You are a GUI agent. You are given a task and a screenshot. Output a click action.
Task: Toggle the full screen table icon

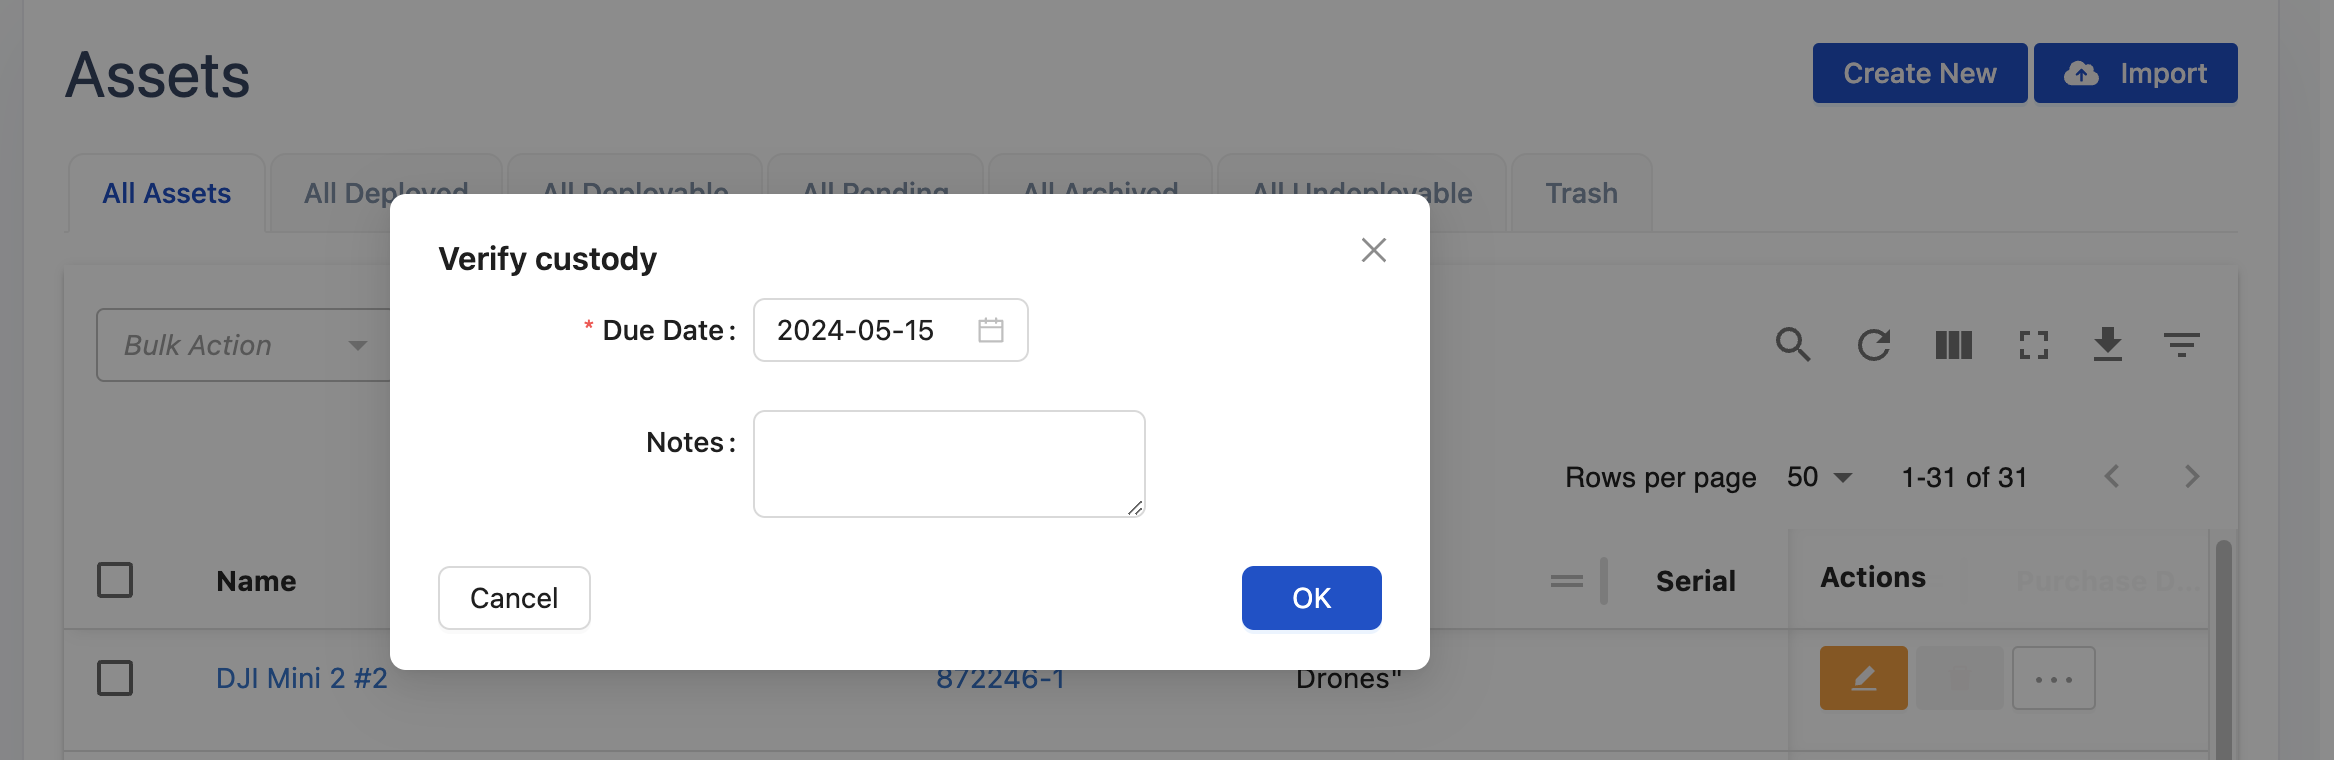[2033, 345]
